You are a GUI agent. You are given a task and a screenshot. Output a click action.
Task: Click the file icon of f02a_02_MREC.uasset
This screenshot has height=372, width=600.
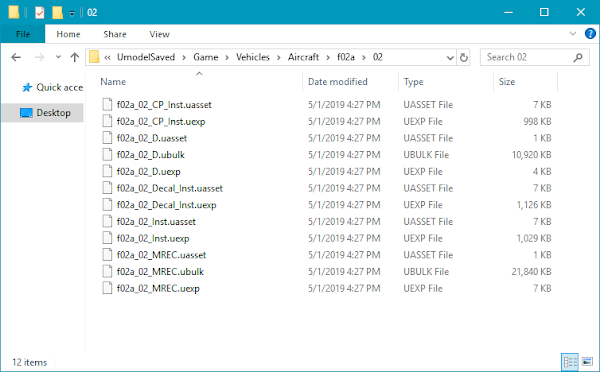click(107, 255)
